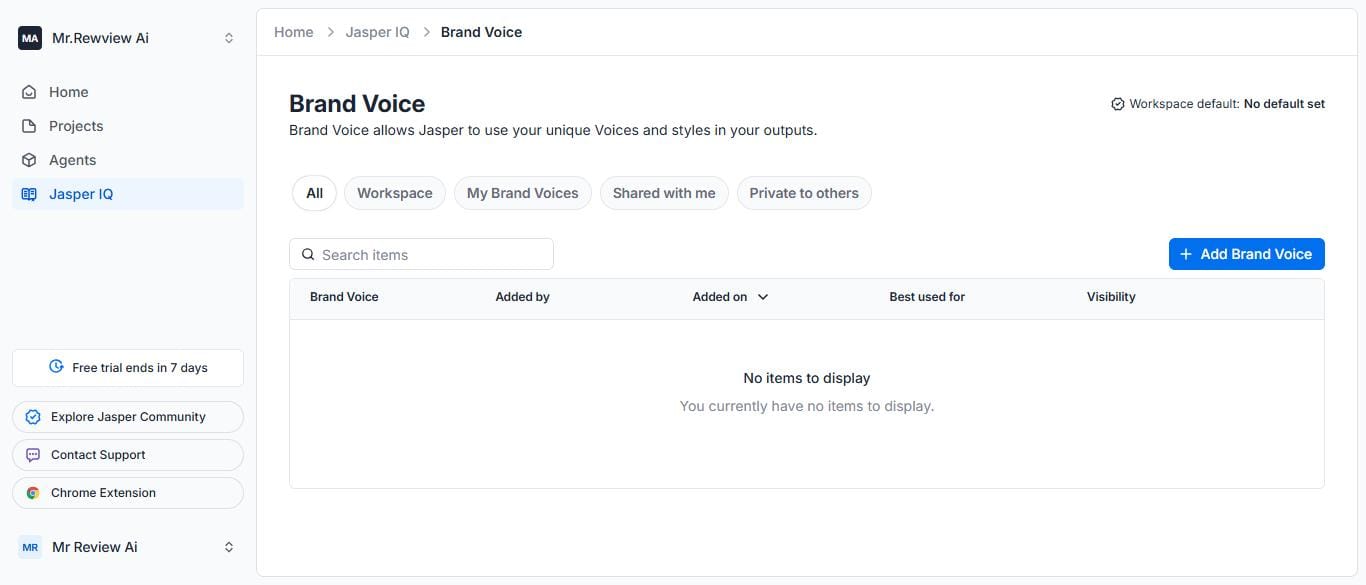
Task: Focus the Search items field
Action: 421,254
